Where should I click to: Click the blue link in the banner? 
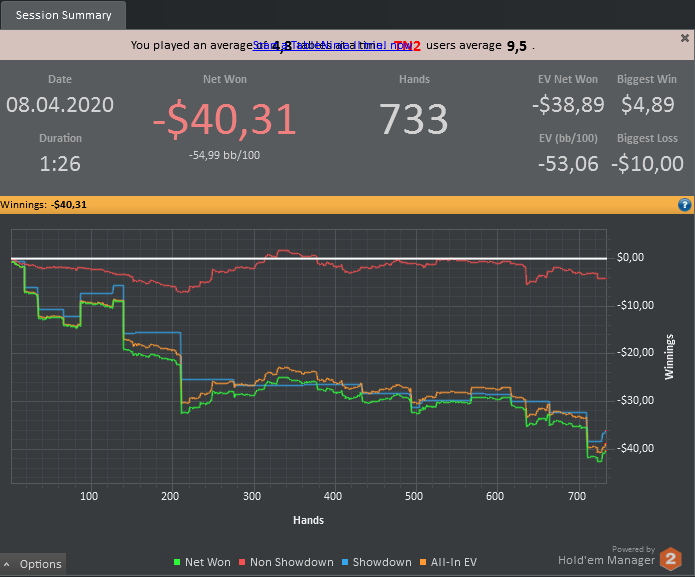point(332,45)
